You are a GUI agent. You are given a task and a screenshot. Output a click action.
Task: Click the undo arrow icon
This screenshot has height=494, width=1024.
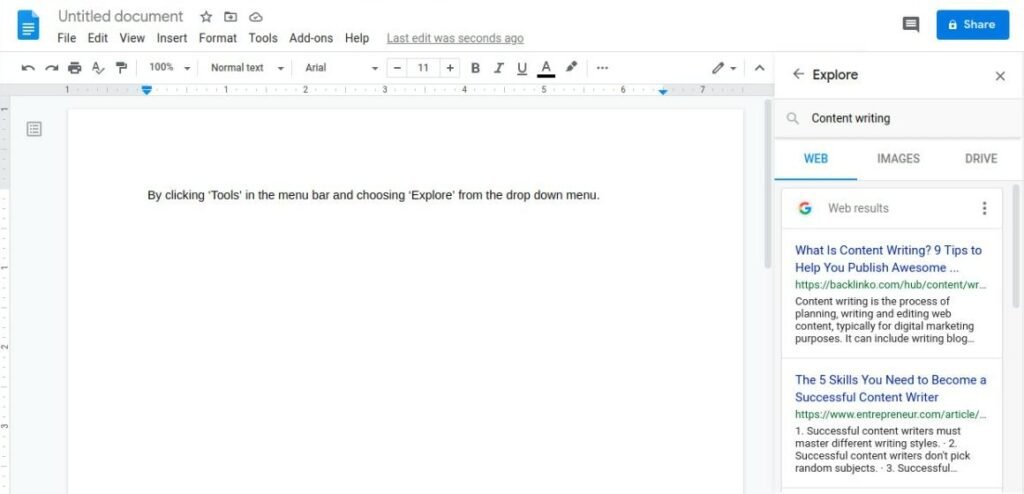pos(28,68)
